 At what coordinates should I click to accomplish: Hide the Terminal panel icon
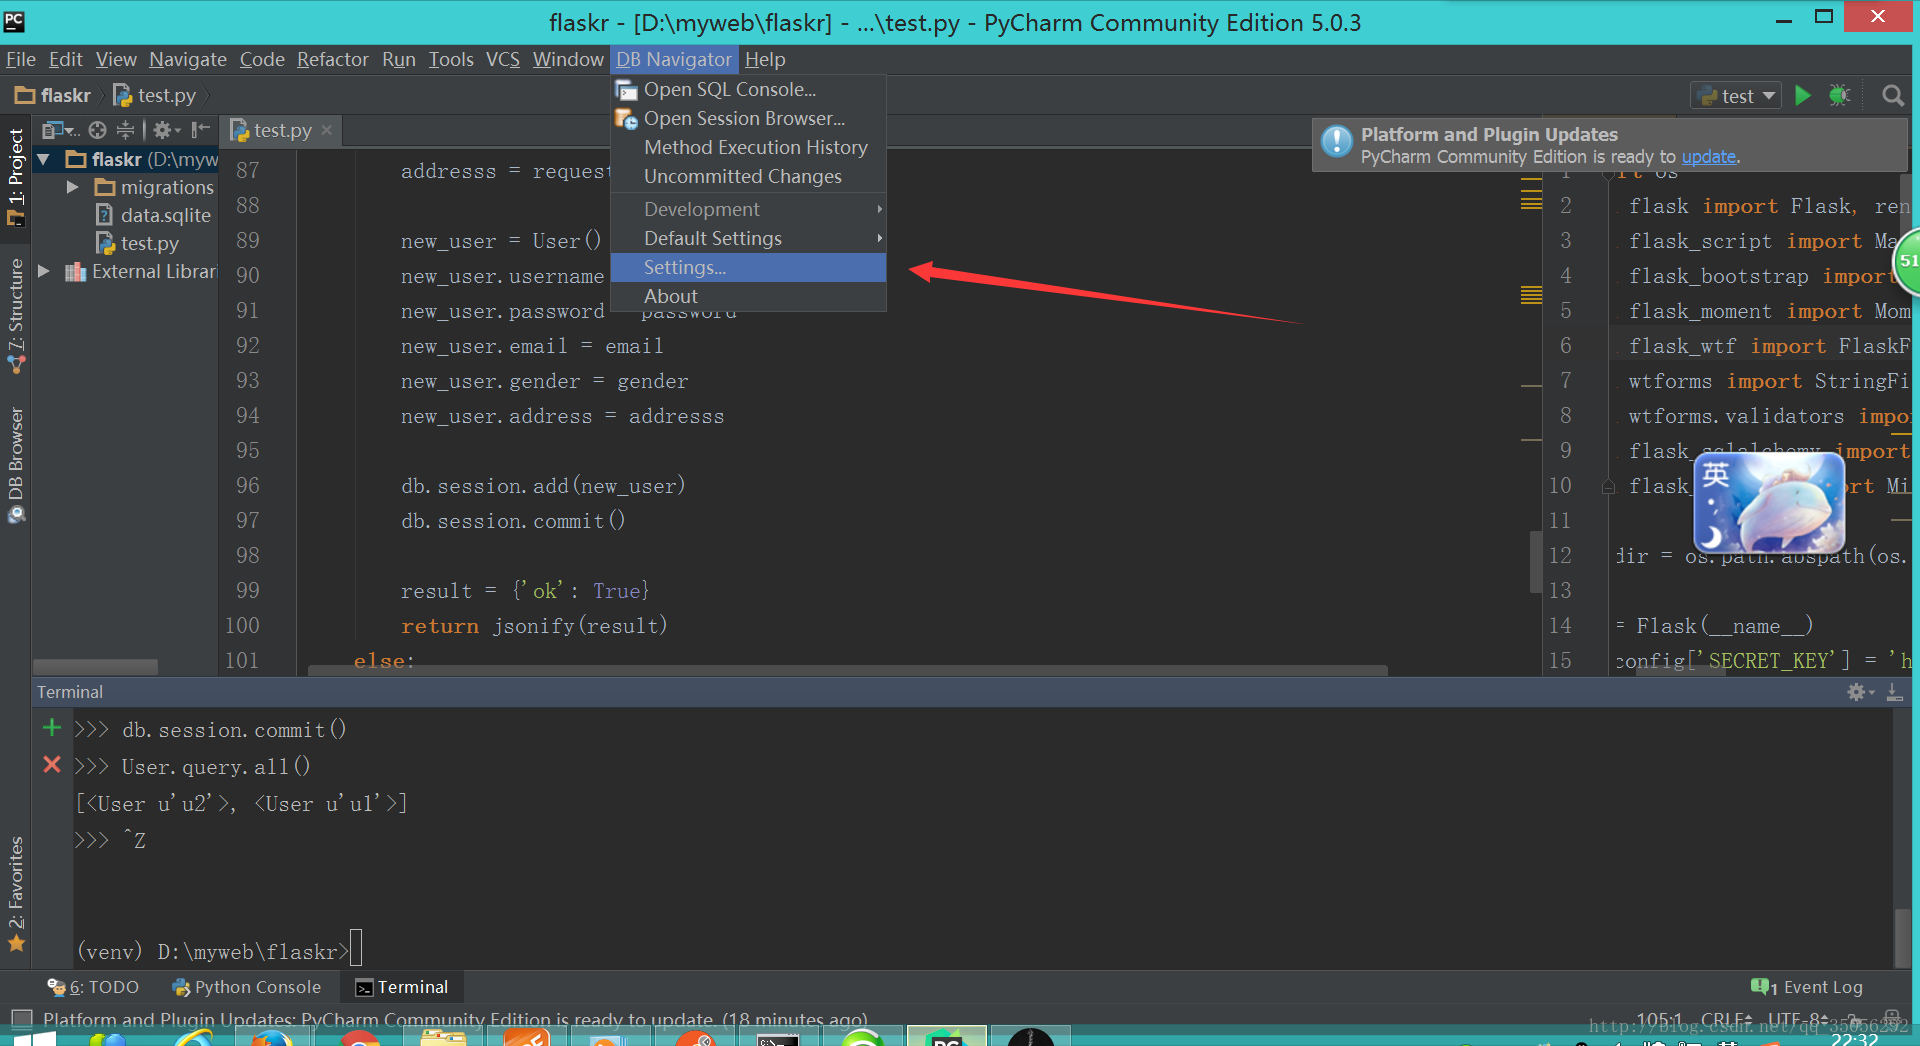(x=1894, y=692)
